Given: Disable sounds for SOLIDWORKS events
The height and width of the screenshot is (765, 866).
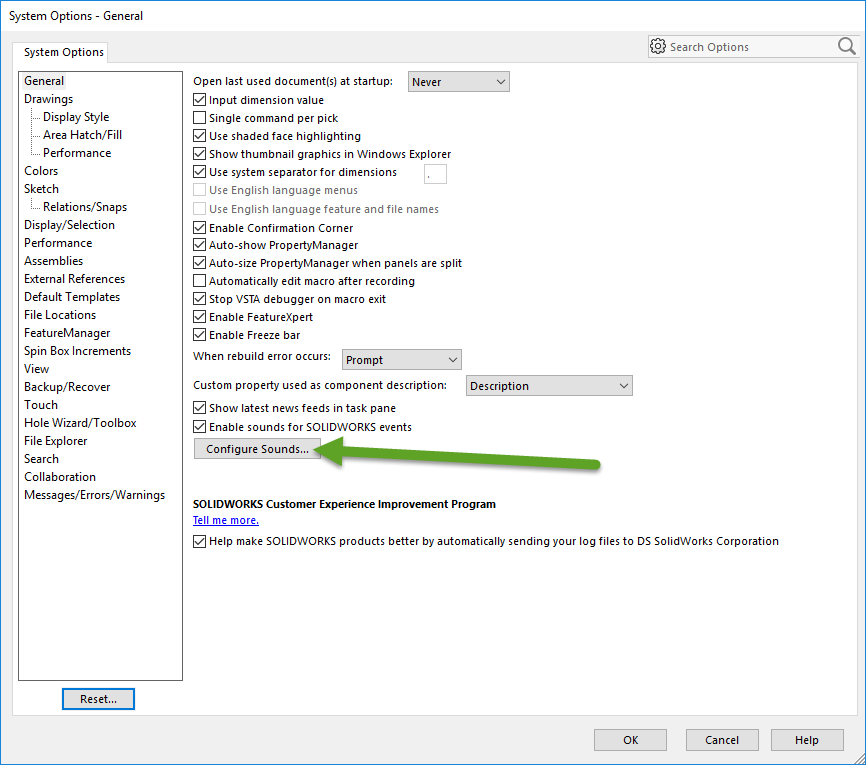Looking at the screenshot, I should [199, 427].
